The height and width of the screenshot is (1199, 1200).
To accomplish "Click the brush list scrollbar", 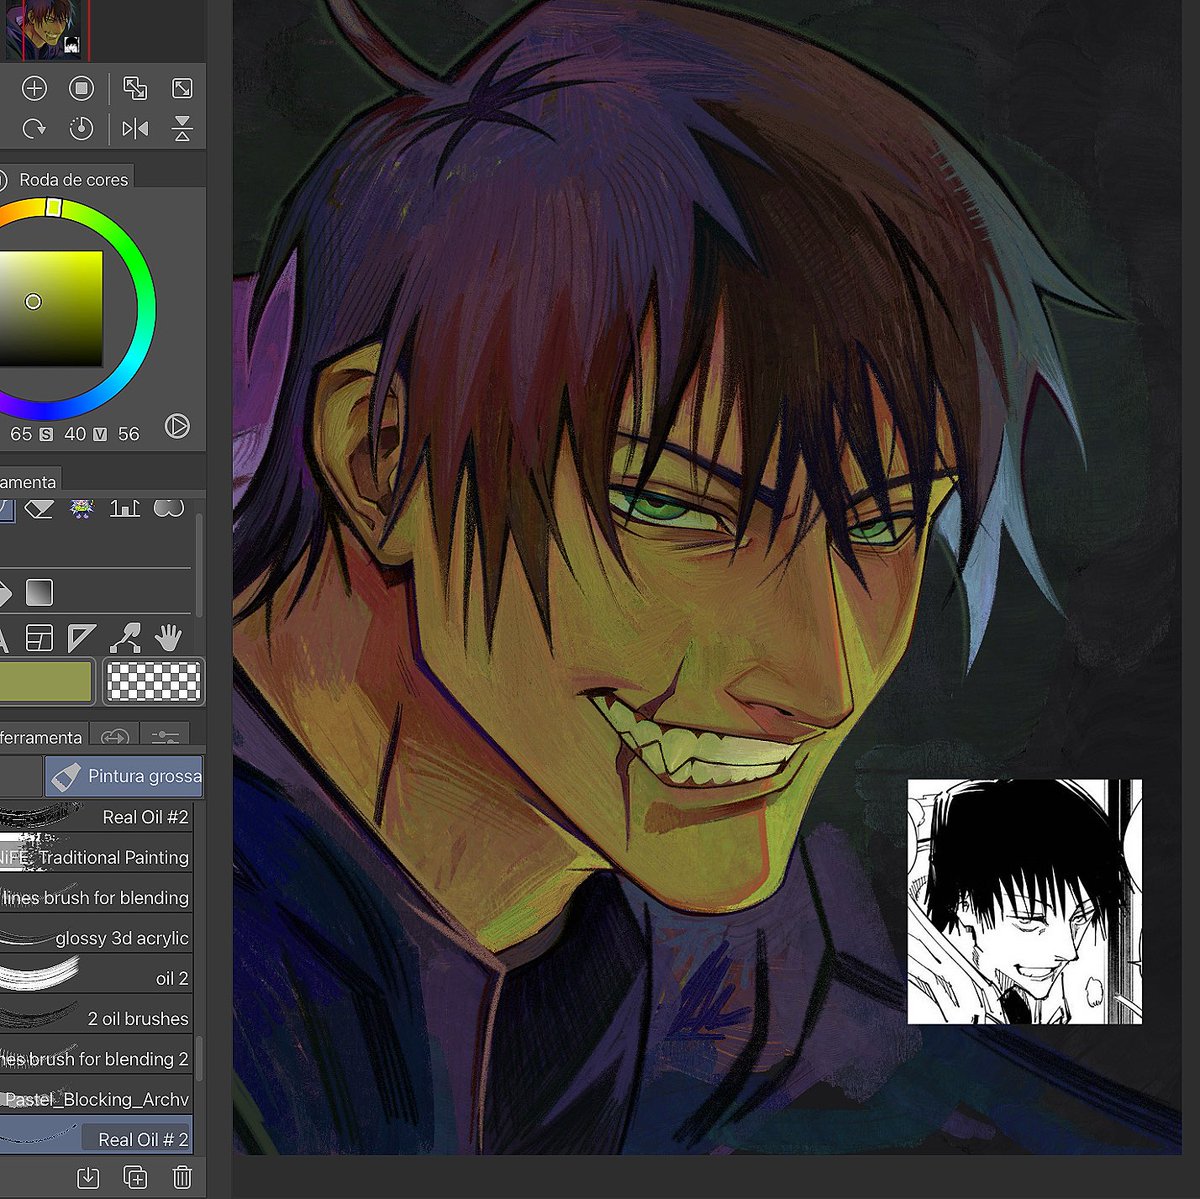I will (x=199, y=1060).
